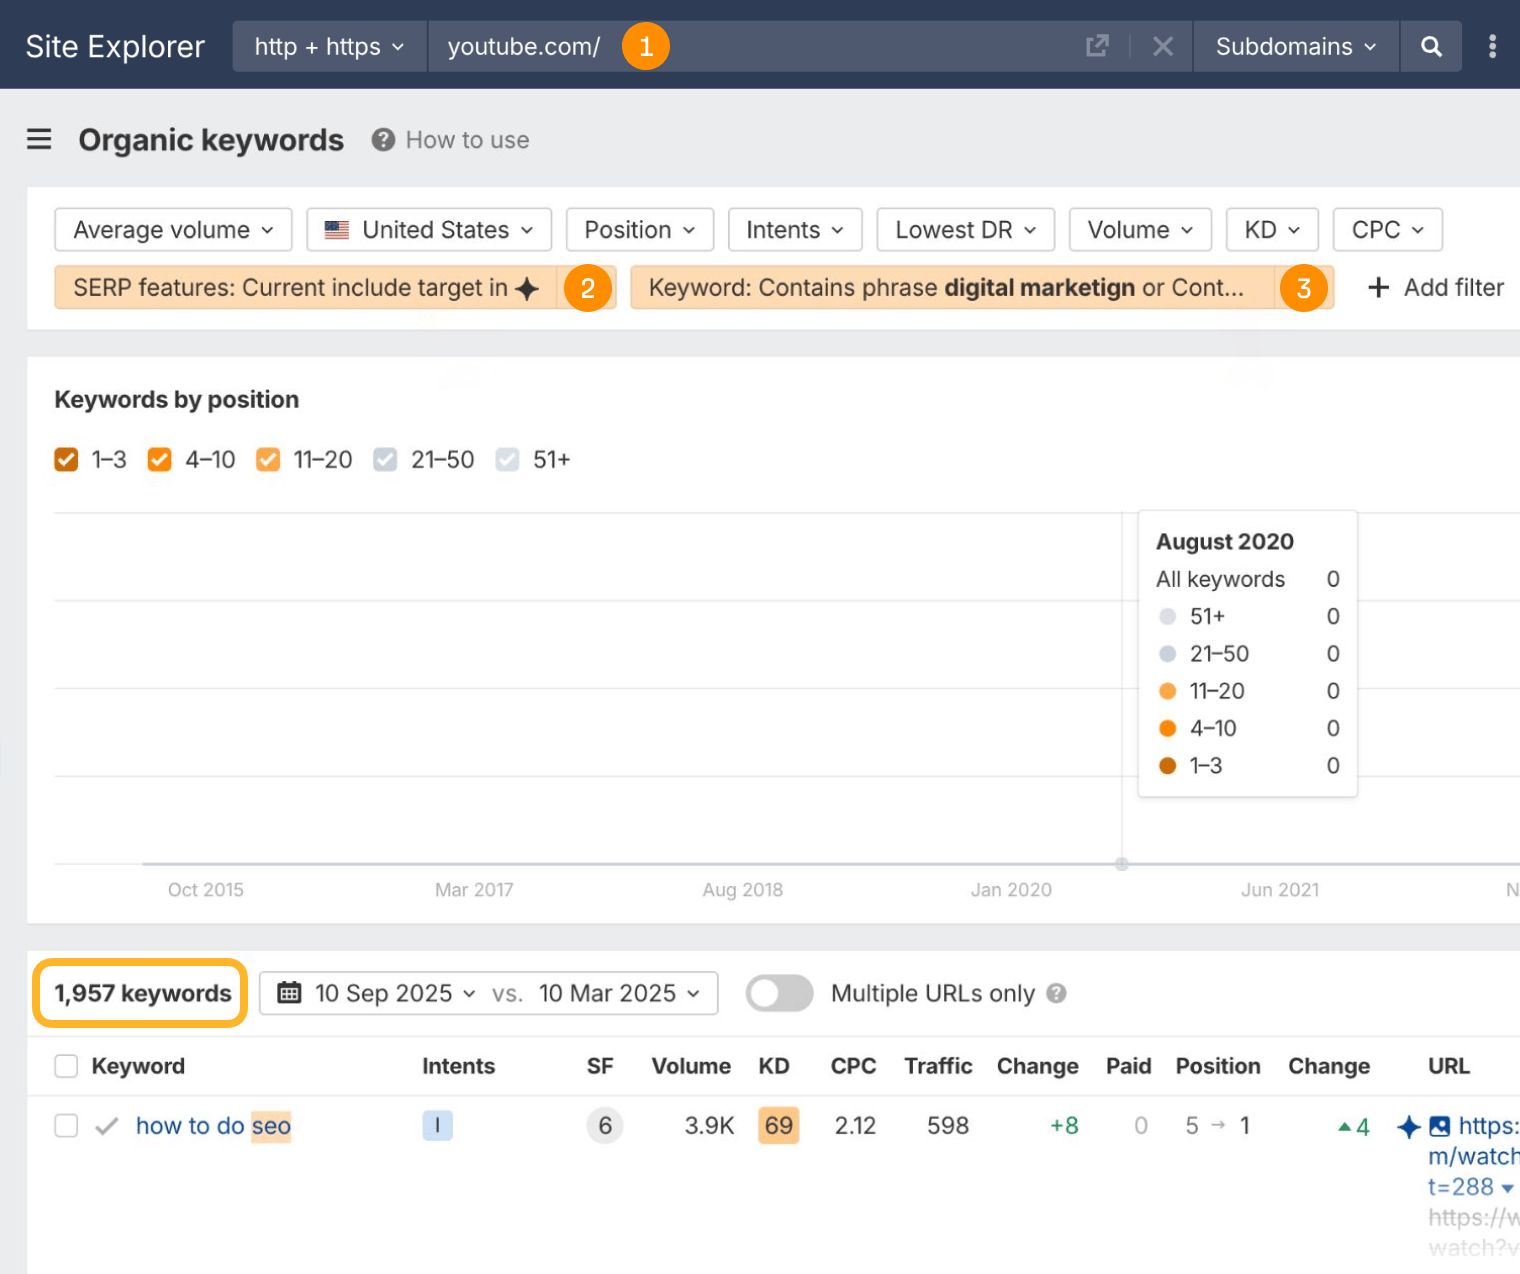Open the KD filter dropdown
Screen dimensions: 1520x1274
click(x=1273, y=230)
